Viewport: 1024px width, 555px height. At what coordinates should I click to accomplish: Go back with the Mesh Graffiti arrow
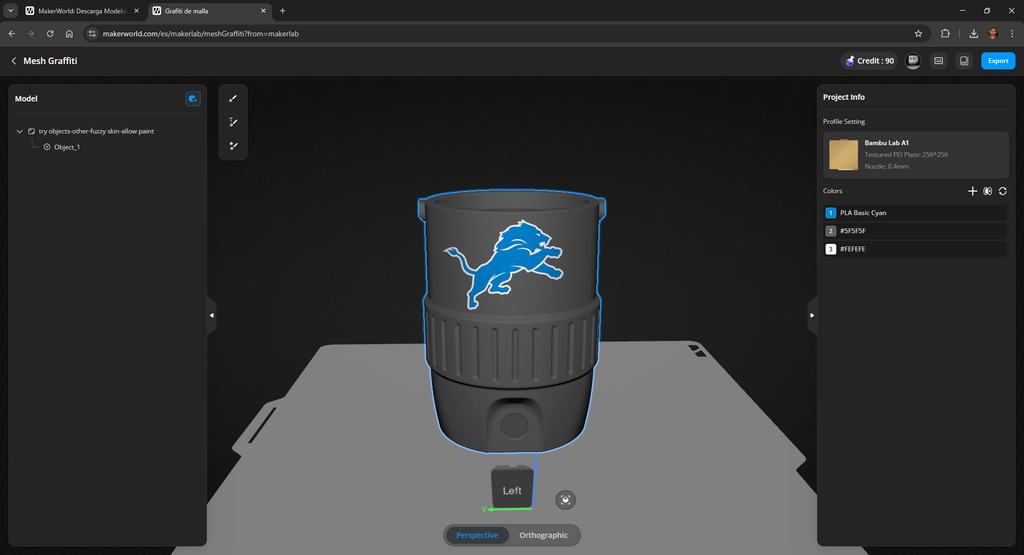tap(14, 61)
